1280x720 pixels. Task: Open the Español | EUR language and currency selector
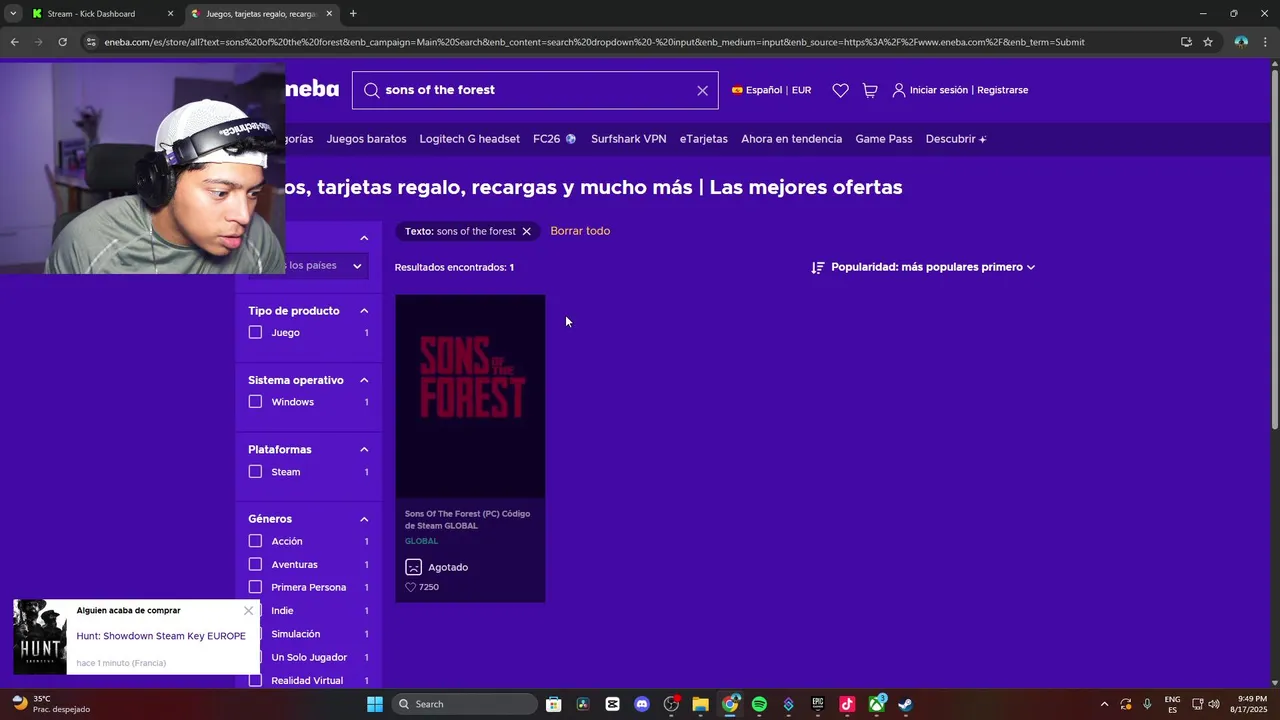coord(771,90)
